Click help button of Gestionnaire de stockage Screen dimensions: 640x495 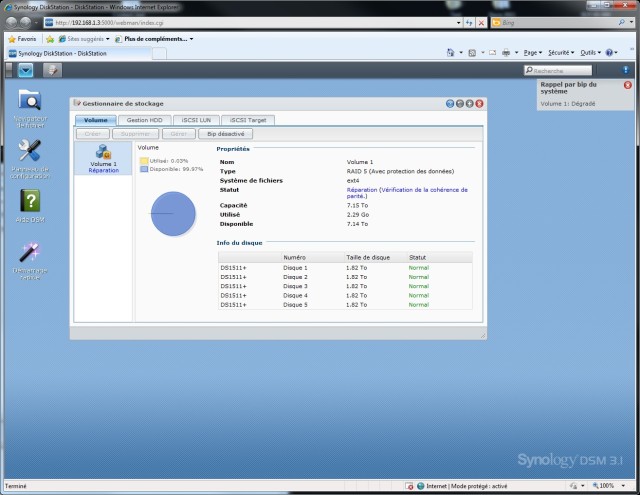[450, 104]
